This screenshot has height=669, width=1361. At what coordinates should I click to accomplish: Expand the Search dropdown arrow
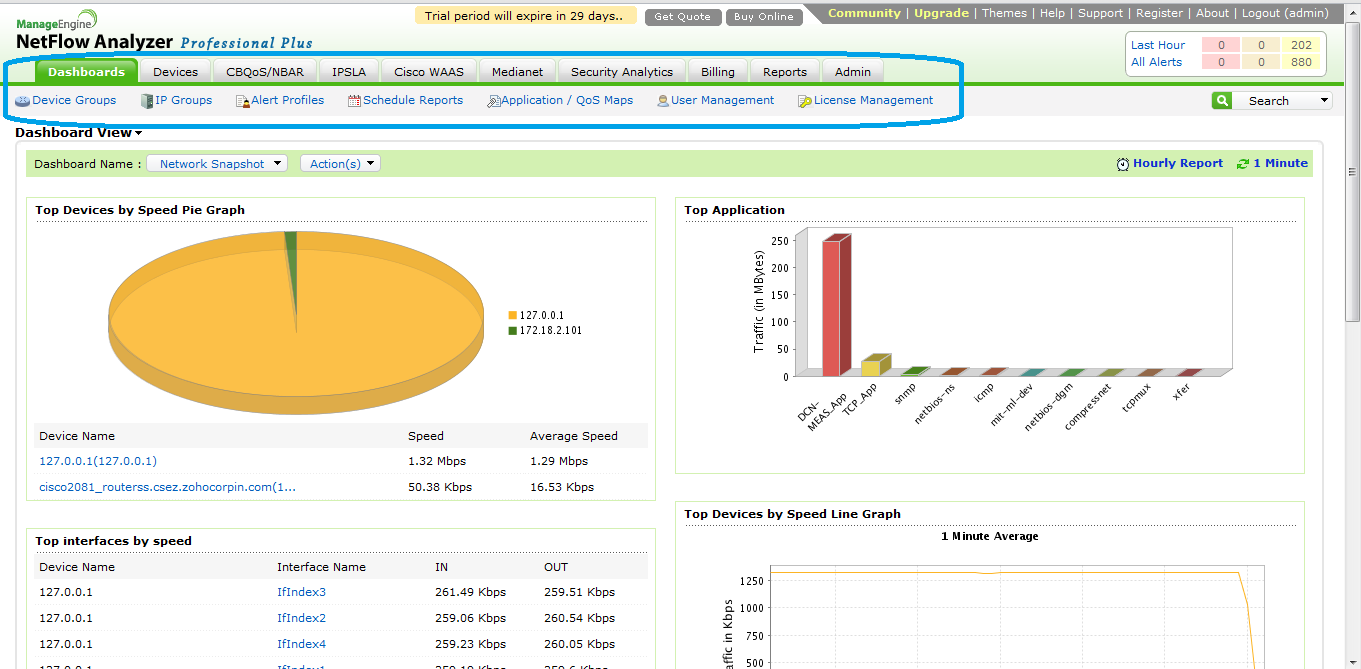coord(1325,100)
